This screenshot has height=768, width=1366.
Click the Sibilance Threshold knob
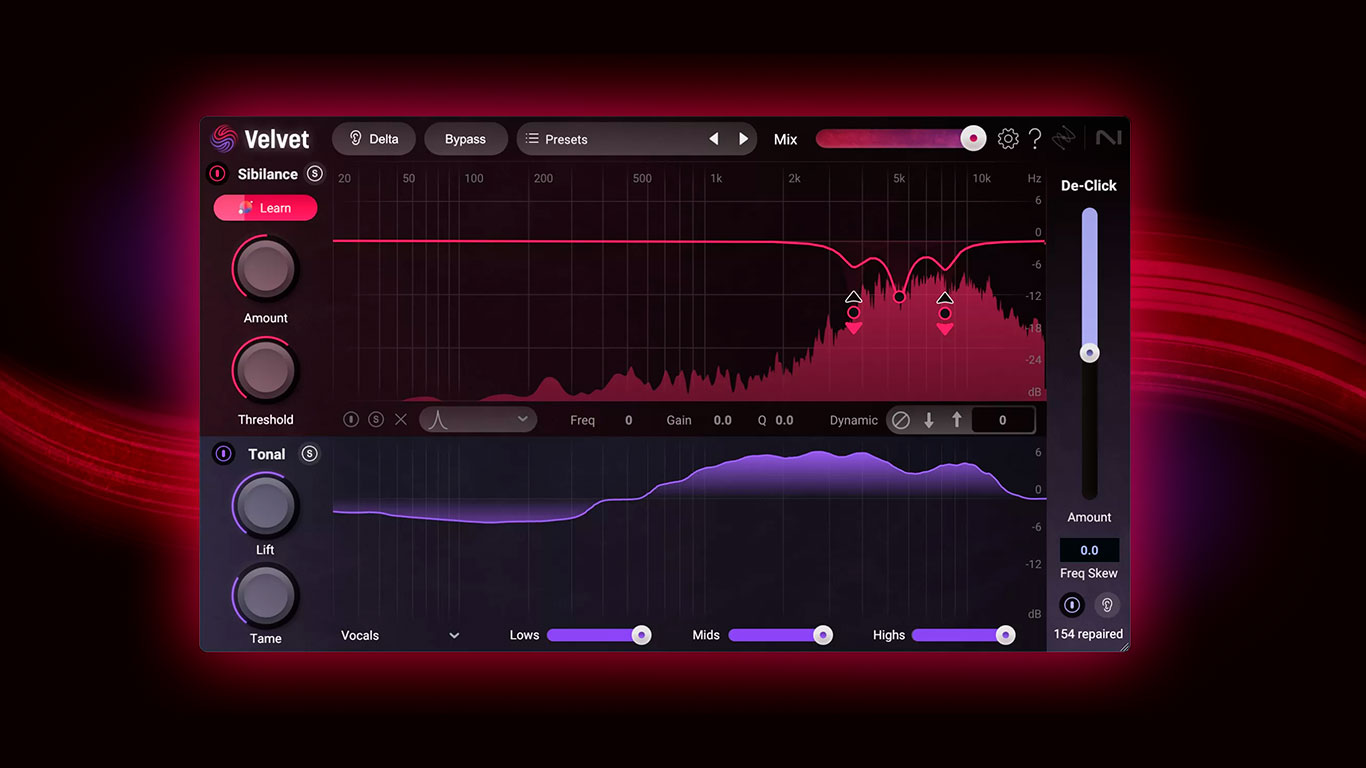(x=266, y=371)
